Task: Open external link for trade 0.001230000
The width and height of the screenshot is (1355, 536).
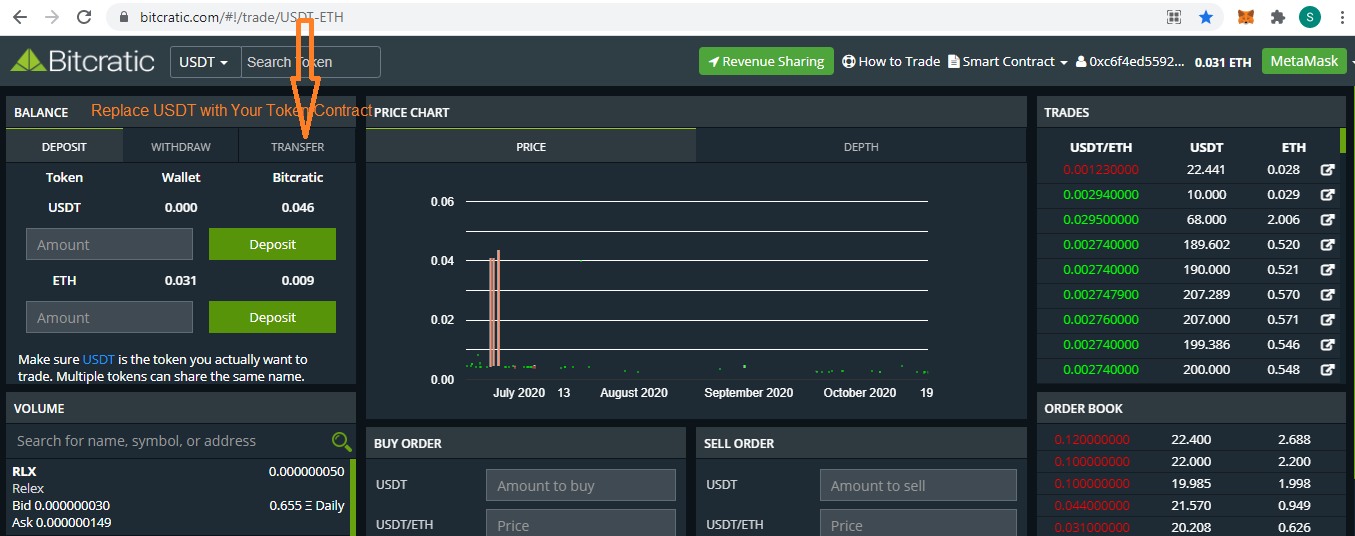Action: pos(1327,170)
